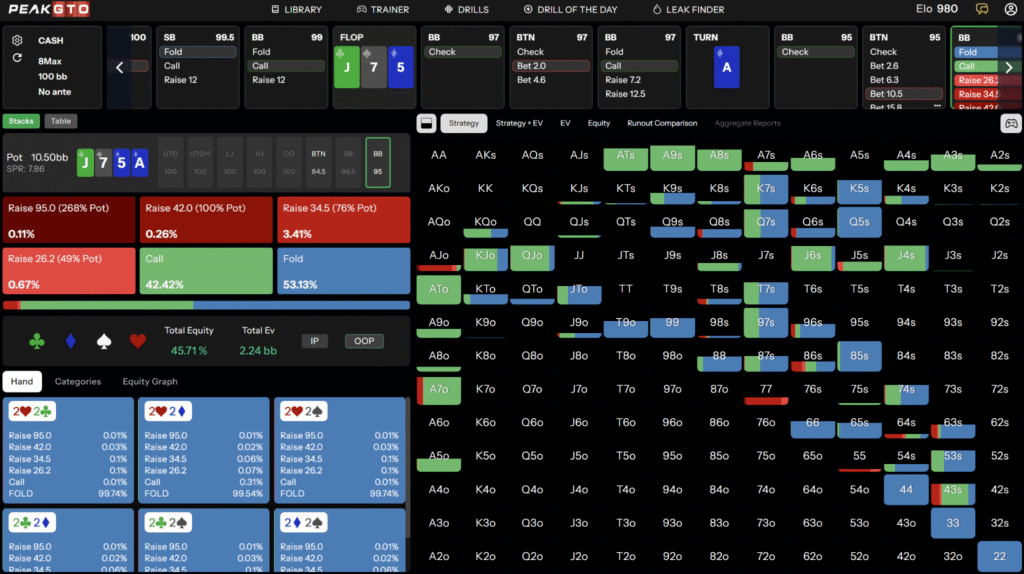Image resolution: width=1024 pixels, height=574 pixels.
Task: Click the layout icon left of Strategy
Action: coord(425,124)
